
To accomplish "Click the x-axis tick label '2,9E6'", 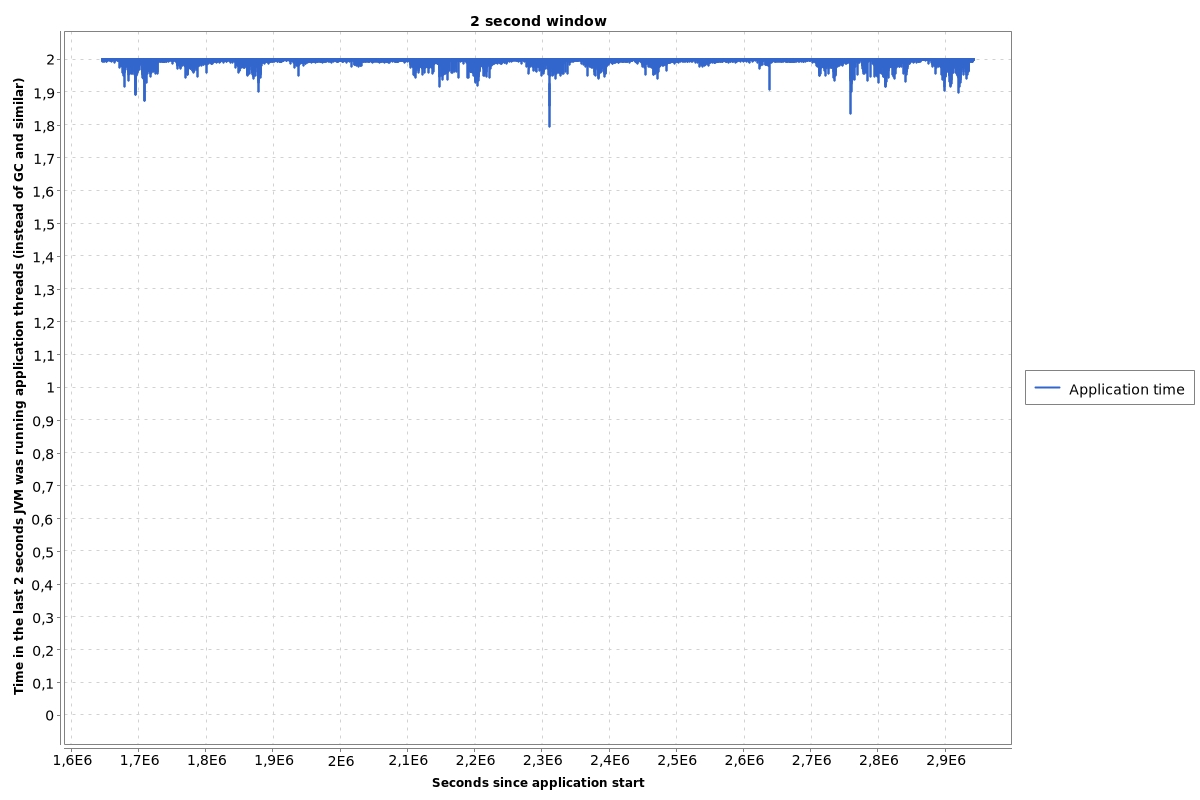I will click(x=946, y=761).
